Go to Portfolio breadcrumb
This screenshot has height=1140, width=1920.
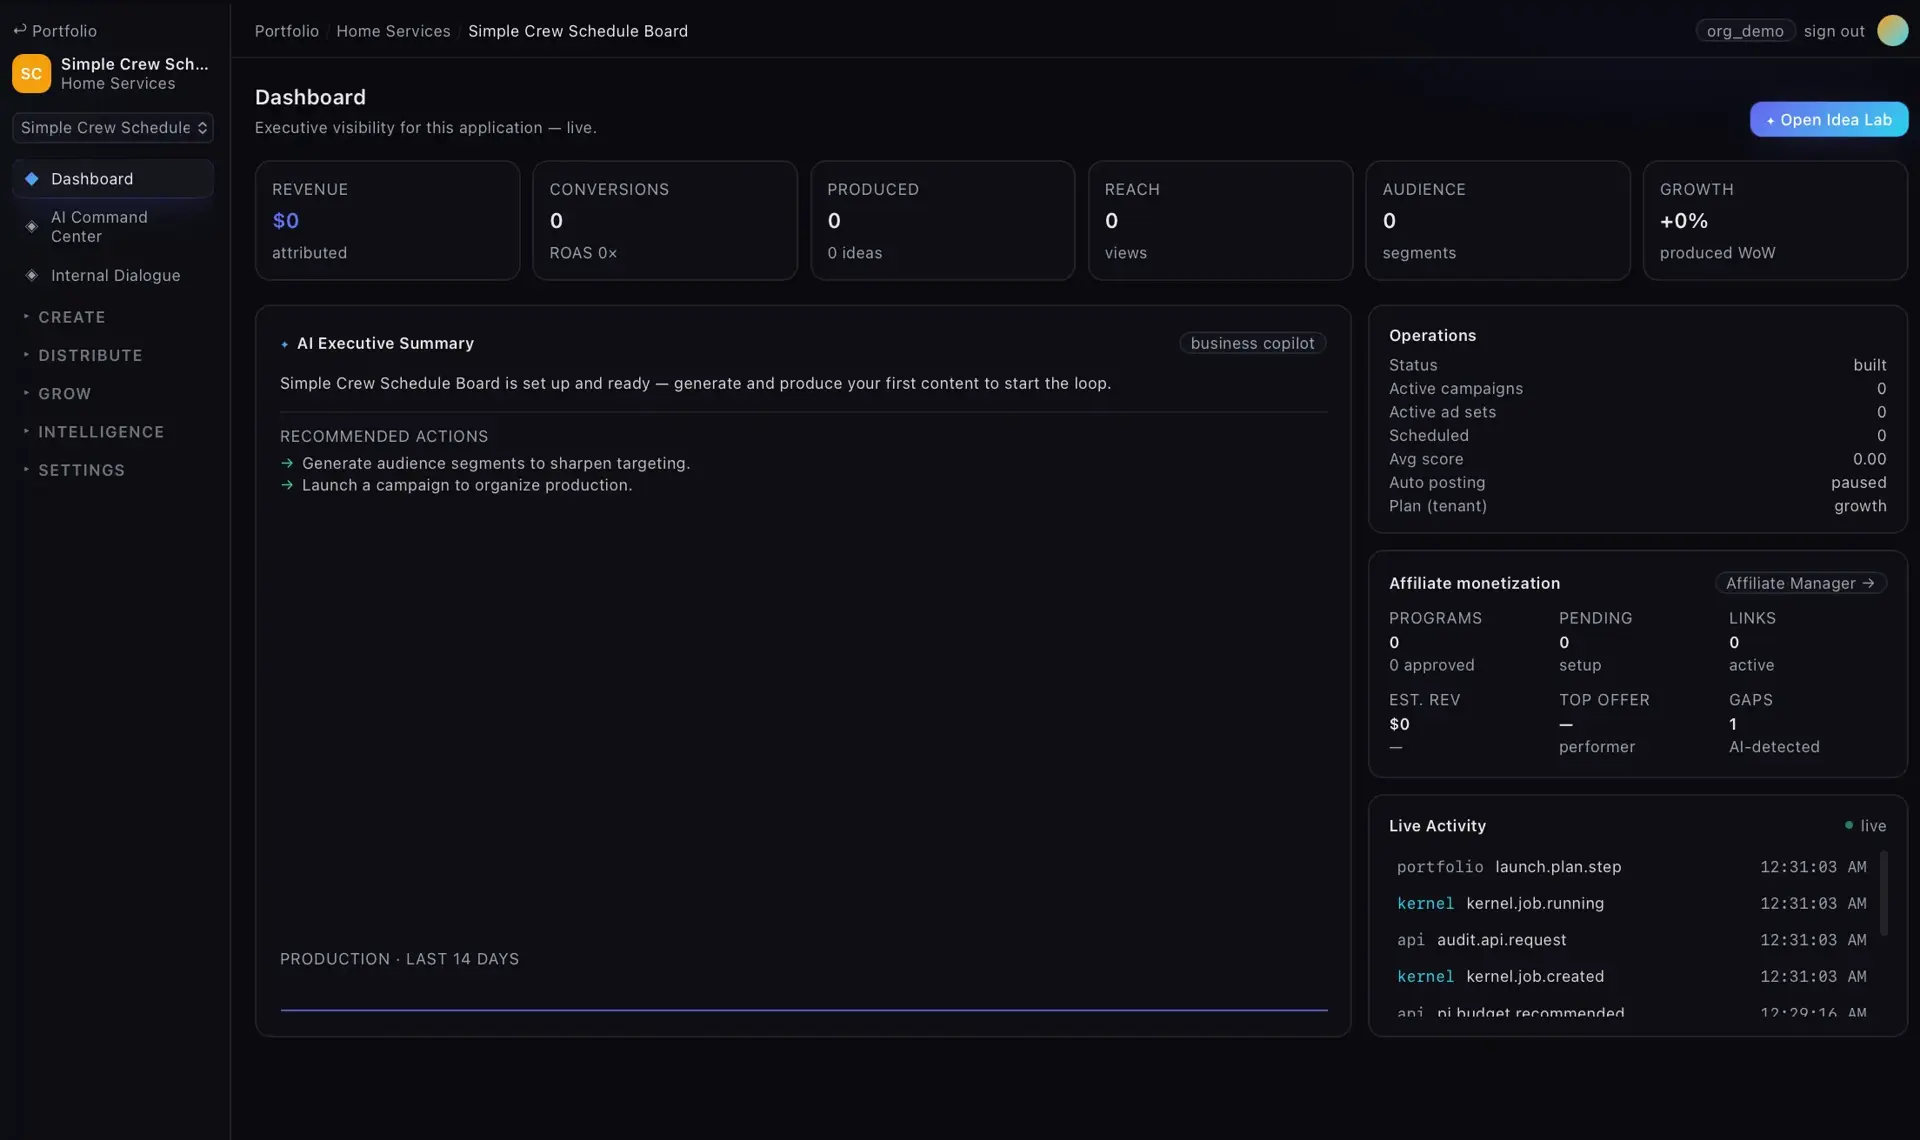[x=286, y=31]
